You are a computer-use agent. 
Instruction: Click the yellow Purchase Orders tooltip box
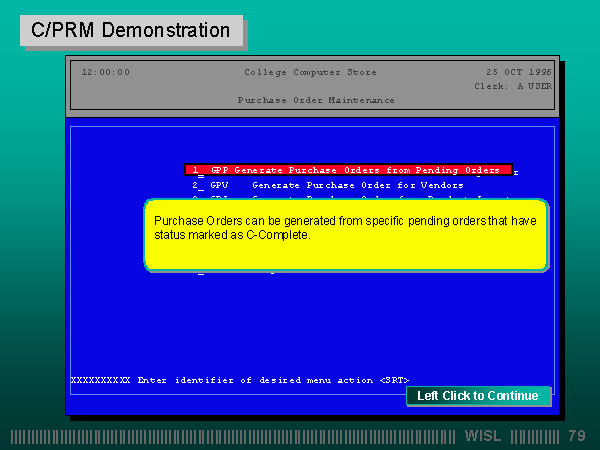[346, 235]
